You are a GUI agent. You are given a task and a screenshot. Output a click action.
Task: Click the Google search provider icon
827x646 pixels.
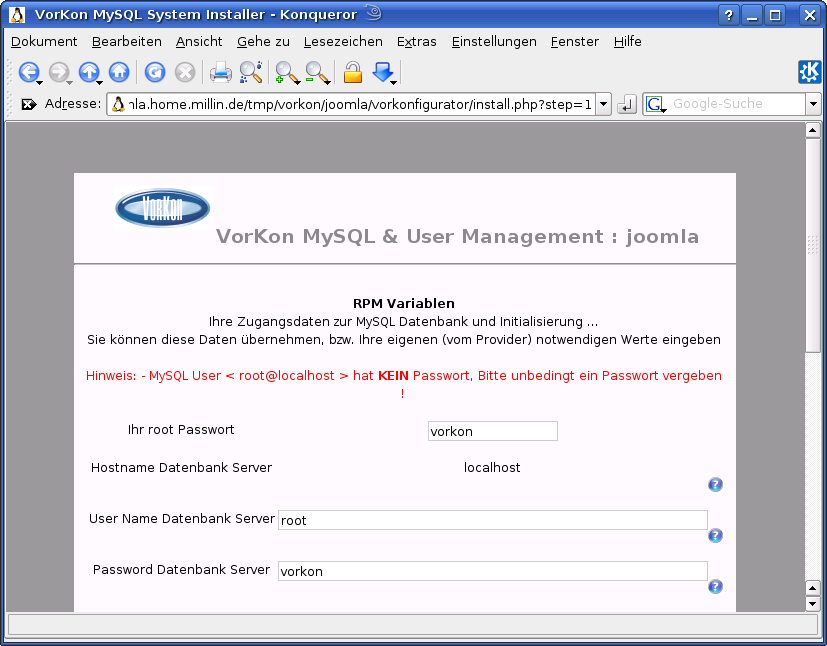(654, 104)
